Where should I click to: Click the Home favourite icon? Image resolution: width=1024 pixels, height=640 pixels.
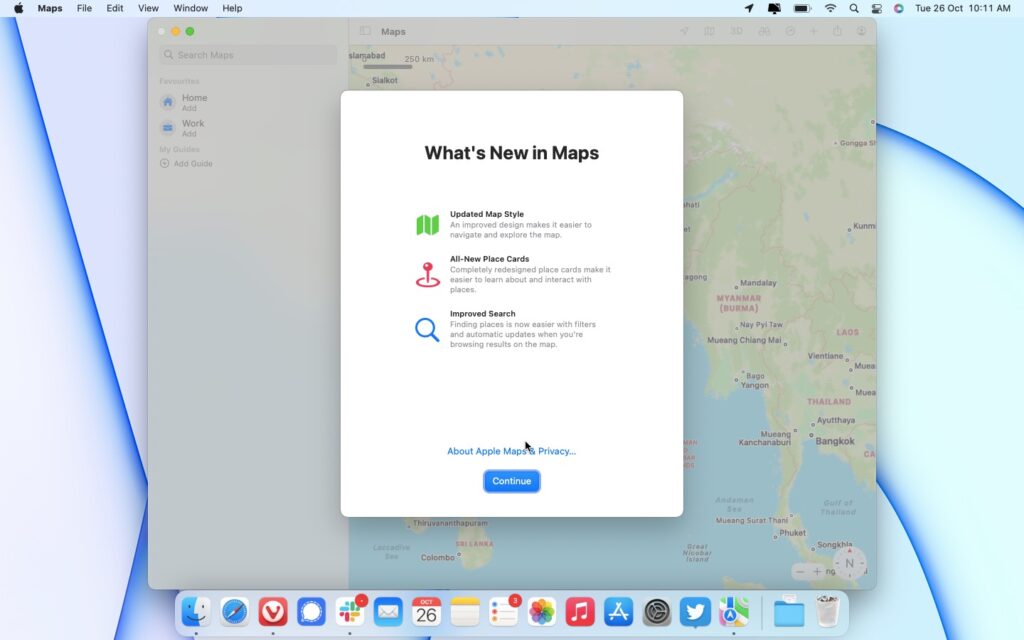tap(166, 101)
